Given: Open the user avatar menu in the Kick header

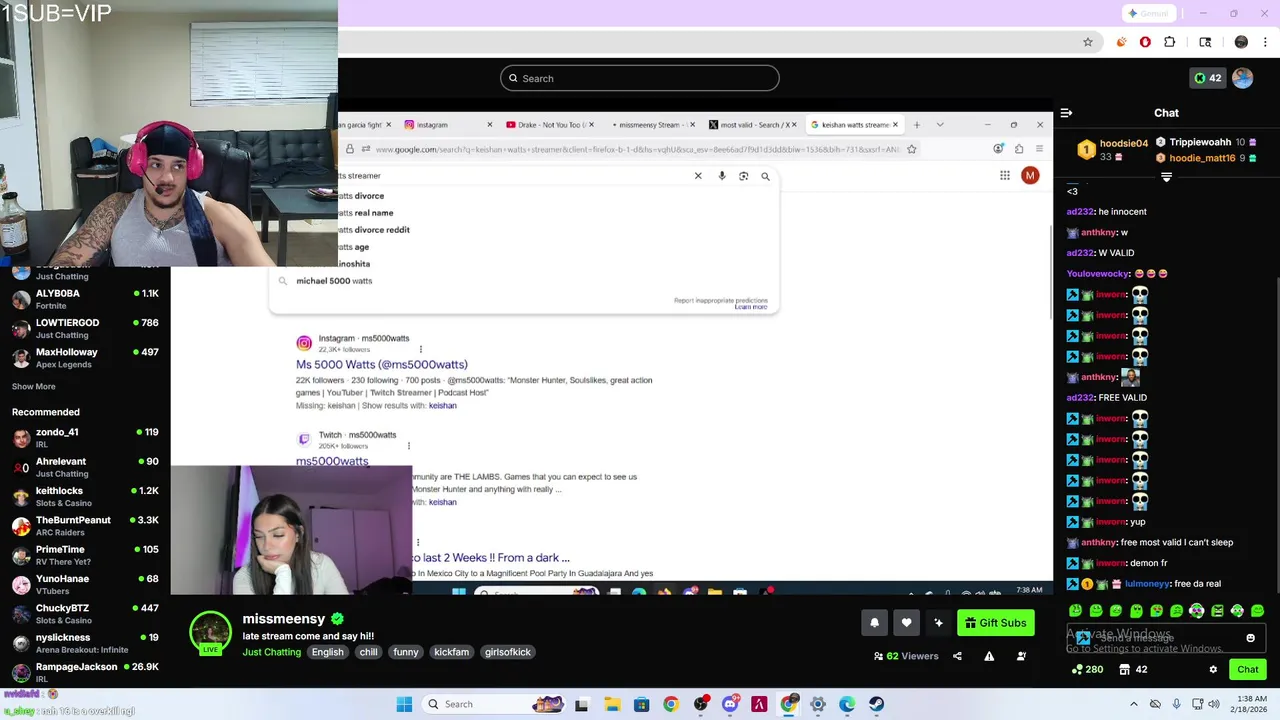Looking at the screenshot, I should coord(1243,78).
